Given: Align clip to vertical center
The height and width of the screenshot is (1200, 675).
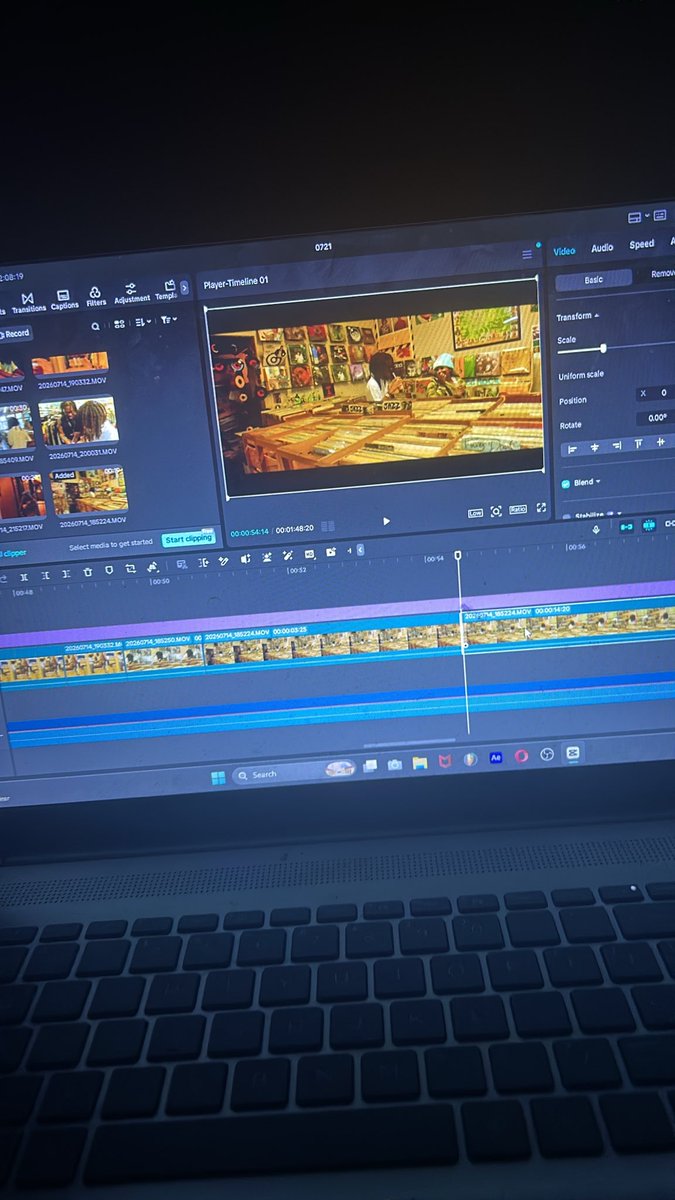Looking at the screenshot, I should click(660, 441).
